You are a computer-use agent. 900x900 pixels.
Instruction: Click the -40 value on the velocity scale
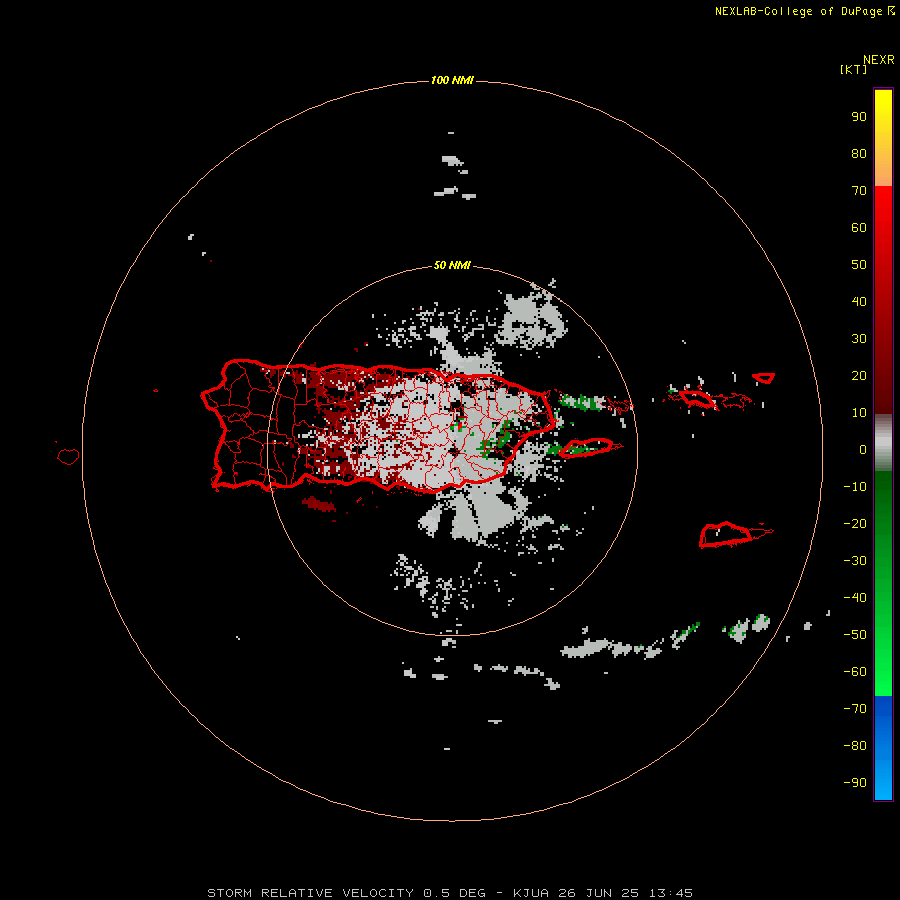[855, 598]
